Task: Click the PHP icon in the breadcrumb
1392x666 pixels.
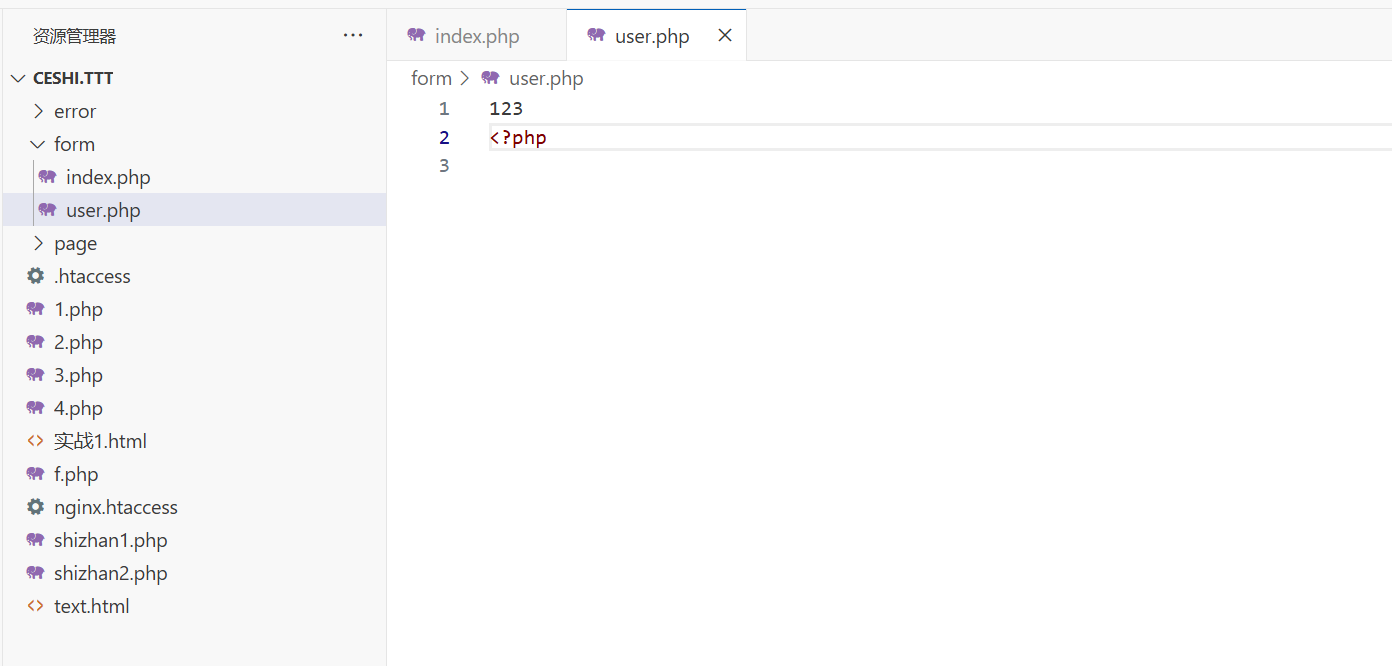Action: pos(491,77)
